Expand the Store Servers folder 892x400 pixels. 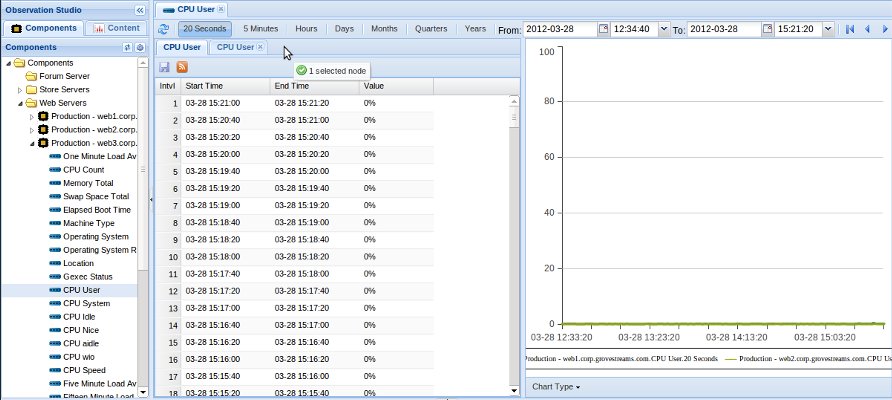click(19, 89)
